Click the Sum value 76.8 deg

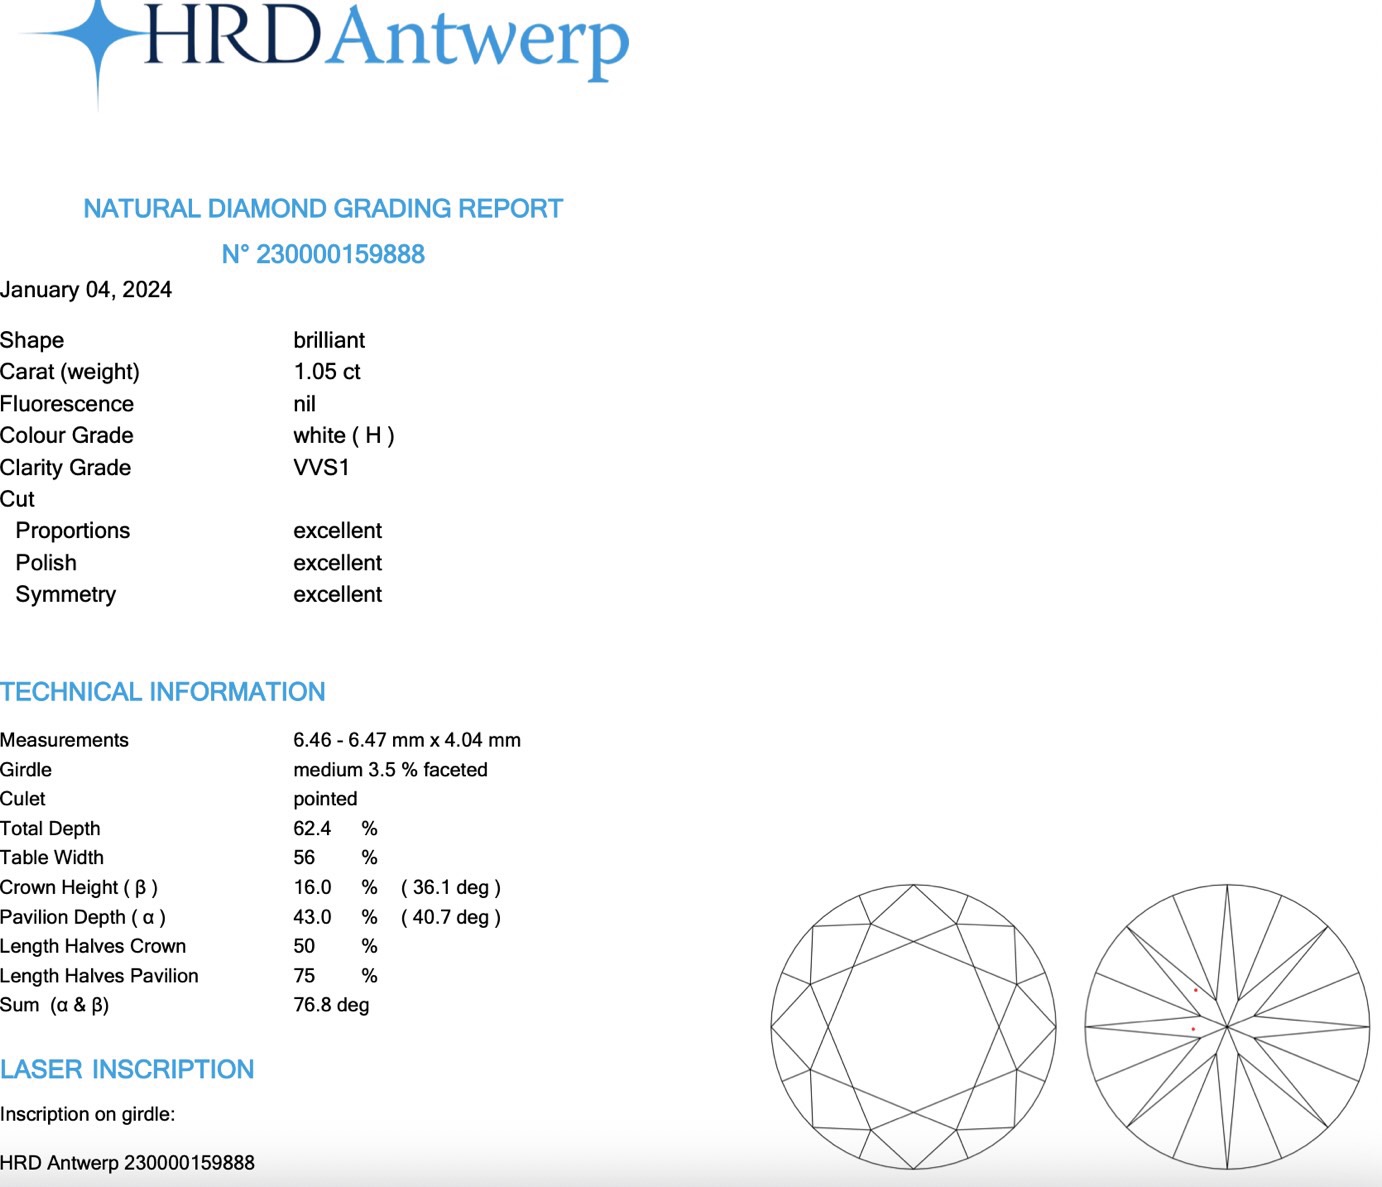331,1005
